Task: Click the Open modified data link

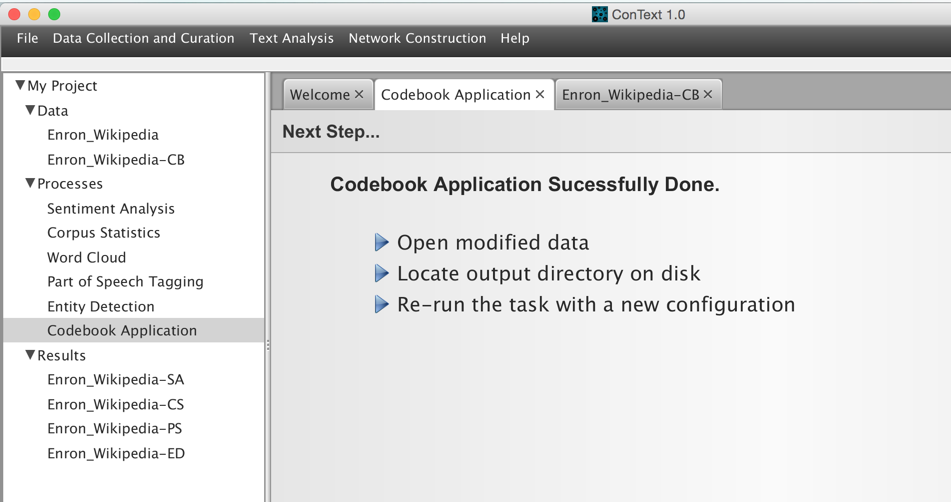Action: point(493,243)
